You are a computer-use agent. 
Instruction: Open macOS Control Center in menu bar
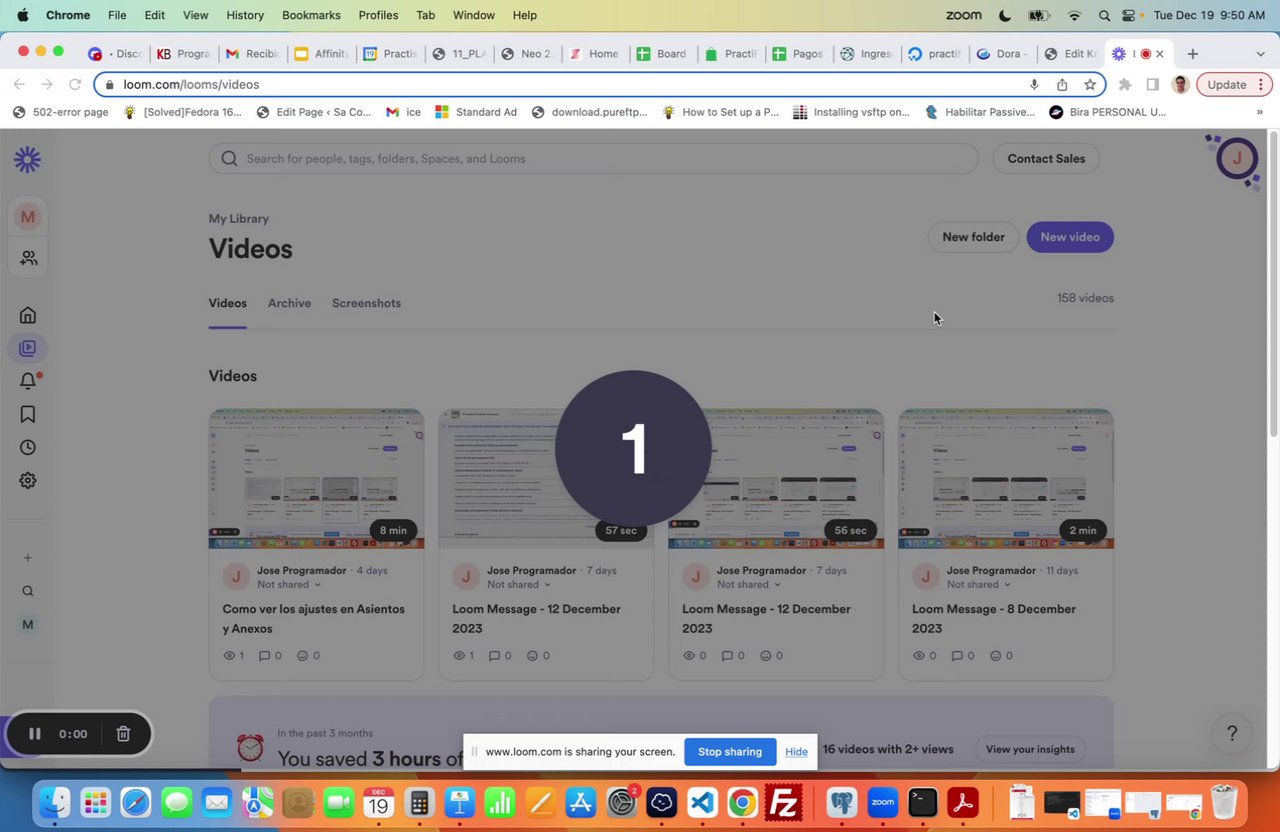(x=1128, y=15)
